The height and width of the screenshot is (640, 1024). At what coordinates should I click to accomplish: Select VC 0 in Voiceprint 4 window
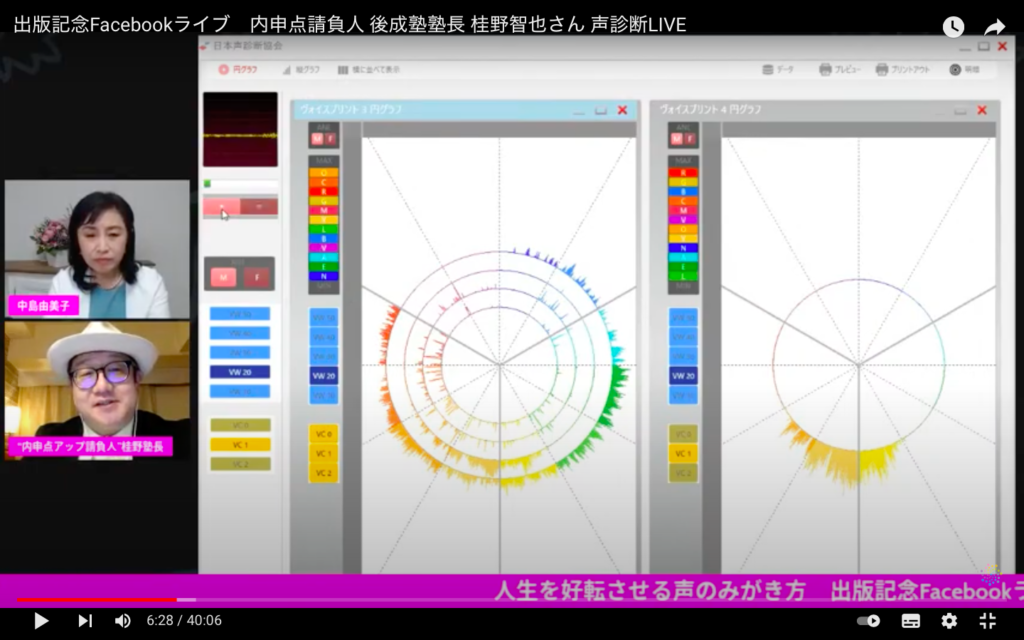[x=683, y=434]
